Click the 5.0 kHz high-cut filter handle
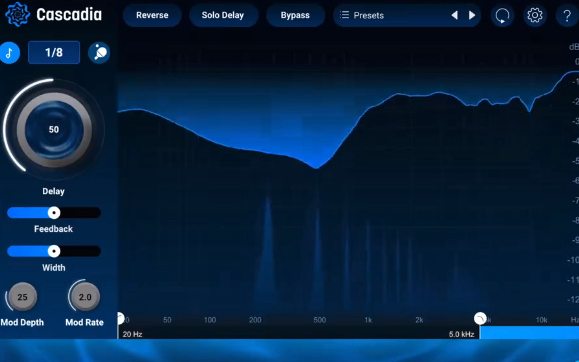 click(x=480, y=318)
